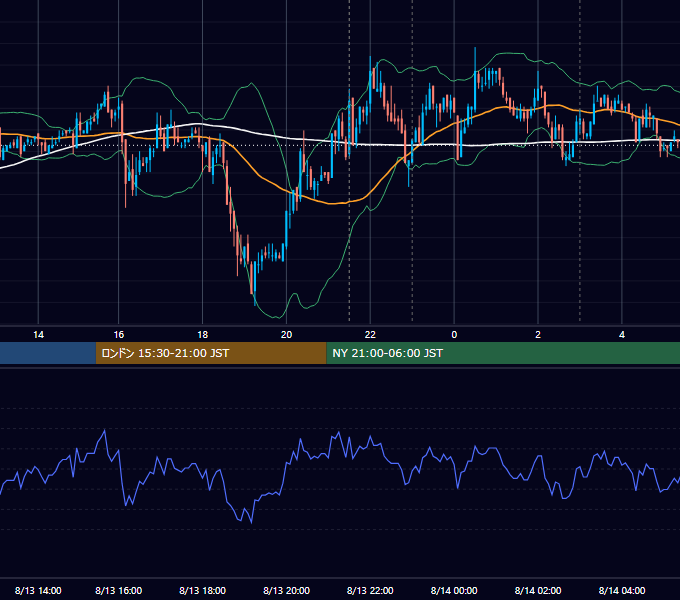680x600 pixels.
Task: Click the 8/13 16:00 date label
Action: click(118, 590)
